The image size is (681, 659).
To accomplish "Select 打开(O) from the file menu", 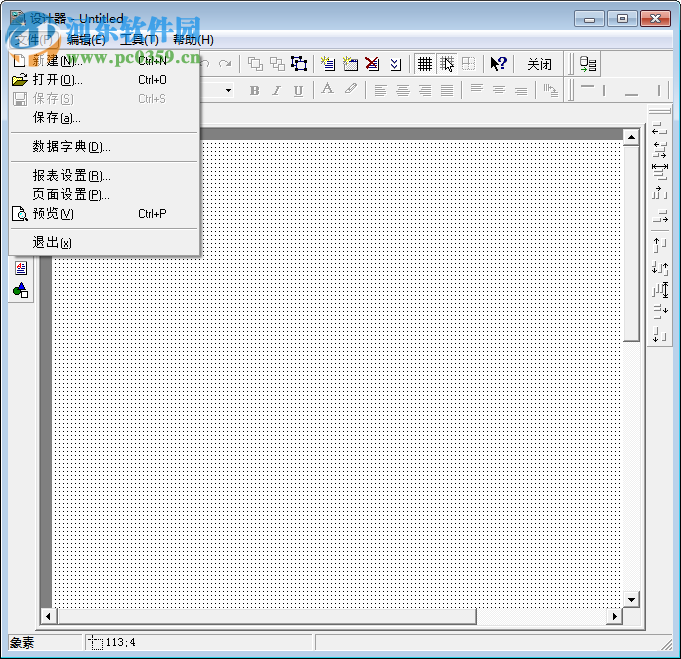I will tap(104, 79).
